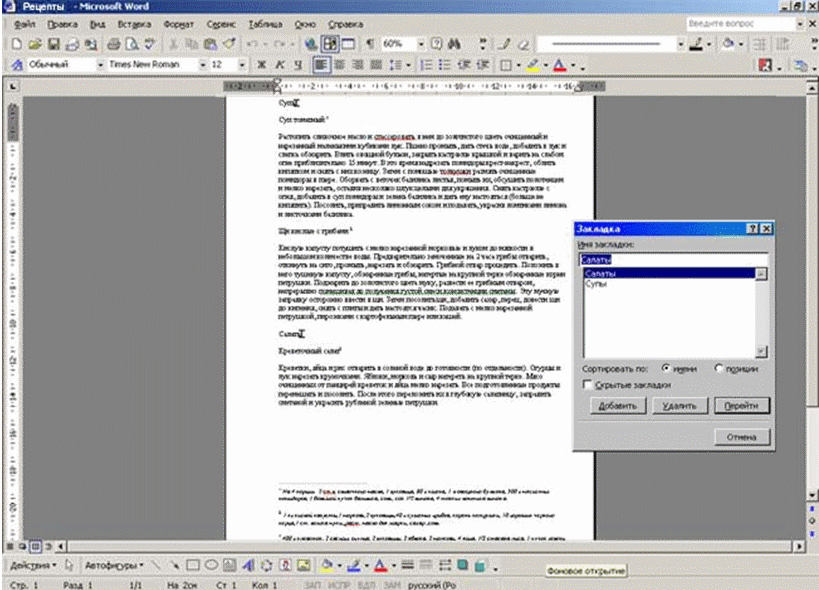Open a file with the folder icon
Screen dimensions: 819x590
point(35,44)
